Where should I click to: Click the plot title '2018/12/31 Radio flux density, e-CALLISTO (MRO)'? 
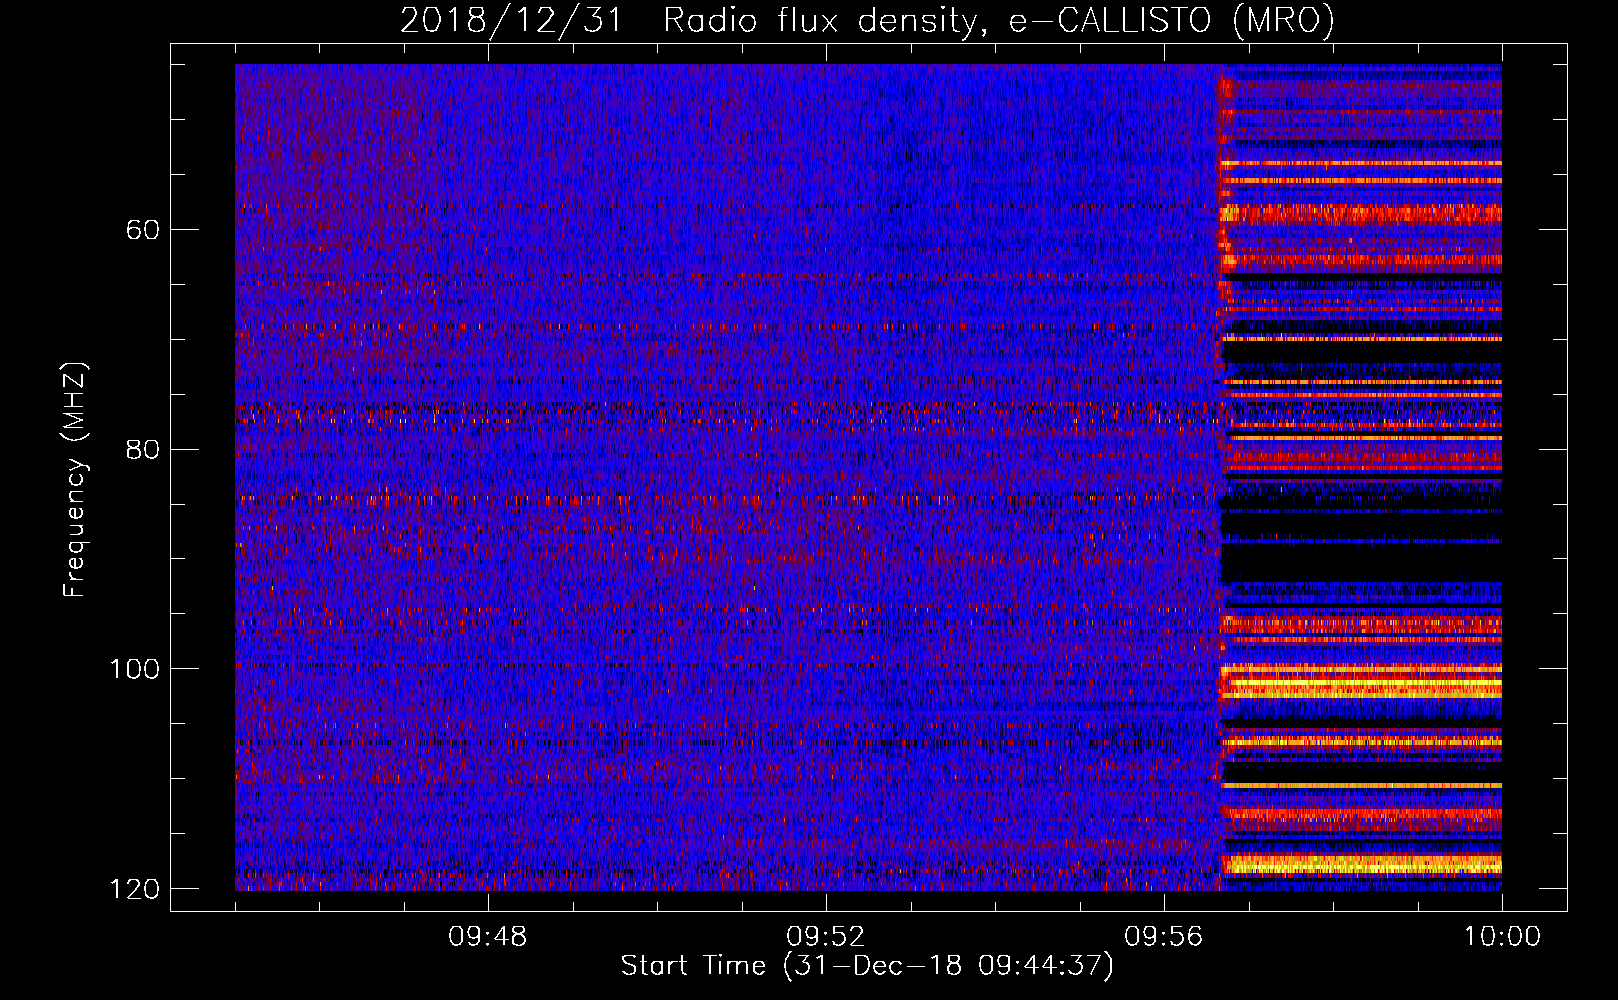[867, 20]
